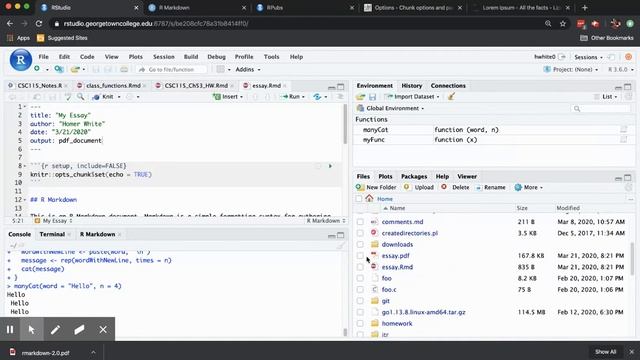Click the editor settings gear icon
This screenshot has width=640, height=360.
point(130,97)
